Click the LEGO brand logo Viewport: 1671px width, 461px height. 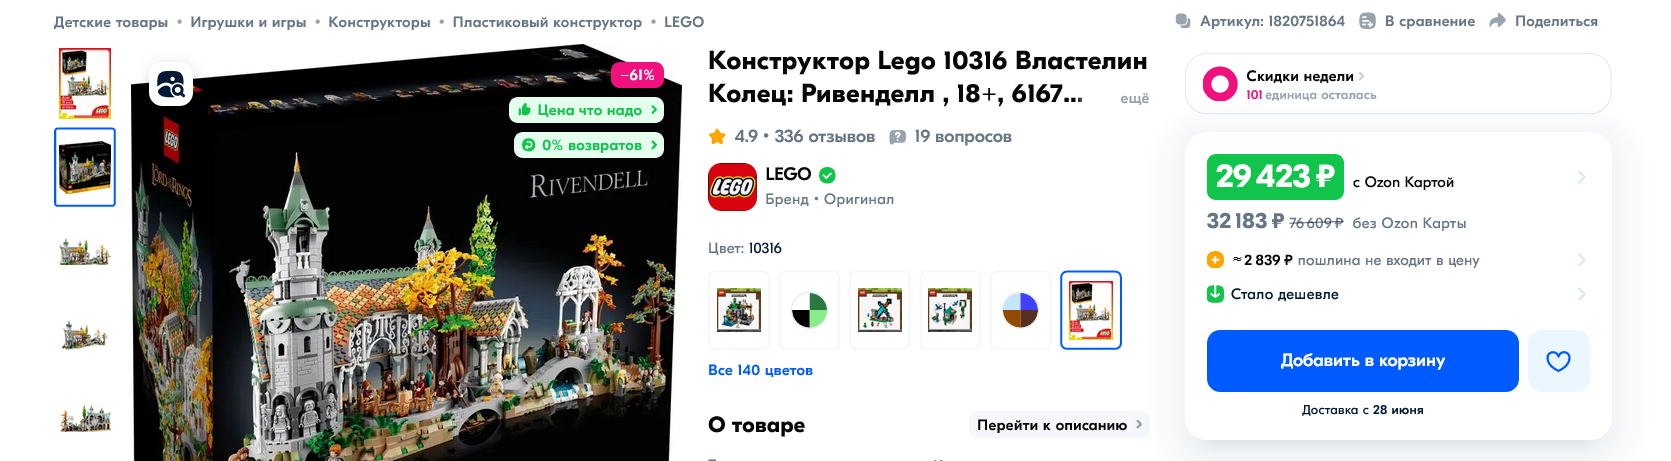coord(732,187)
